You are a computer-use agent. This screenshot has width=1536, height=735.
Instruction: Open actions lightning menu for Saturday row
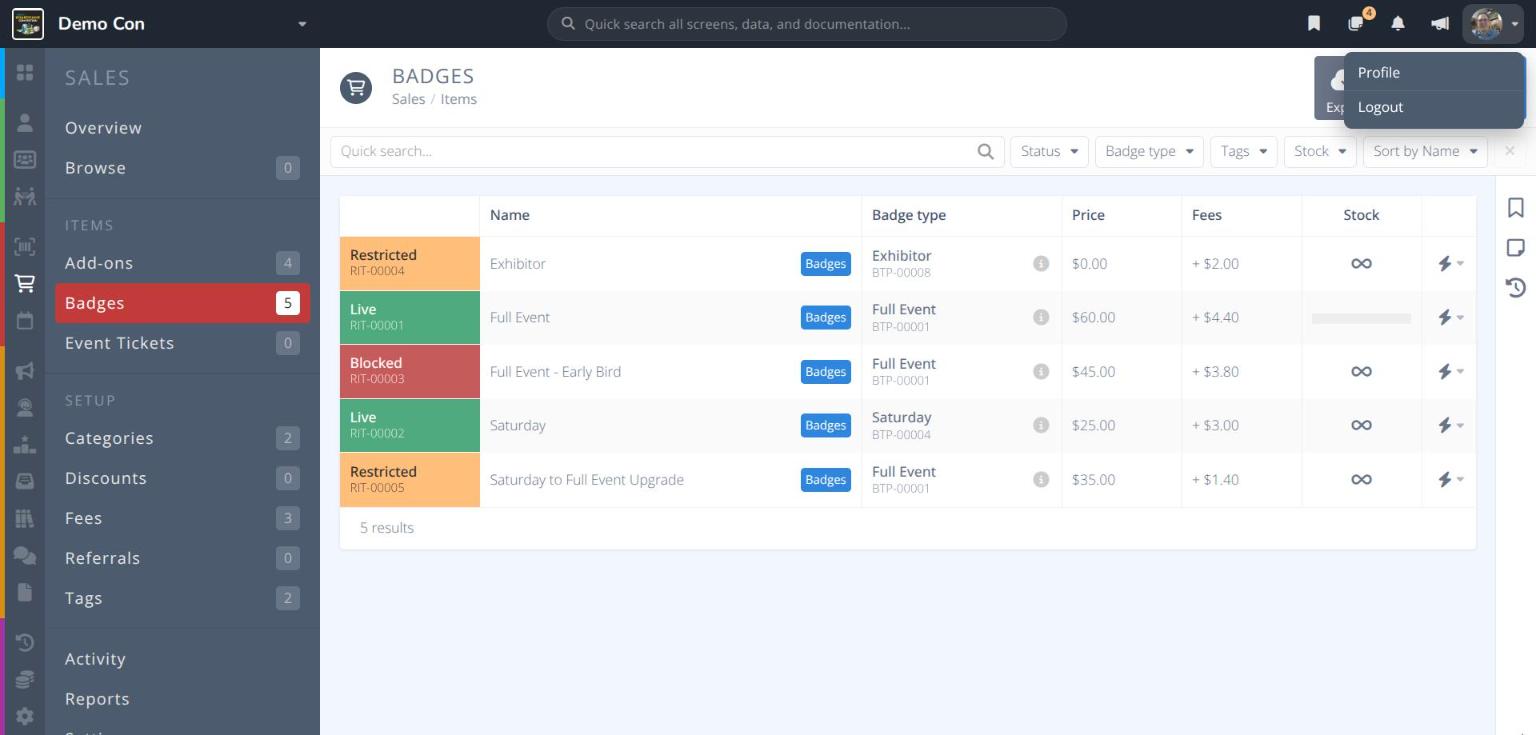tap(1449, 425)
